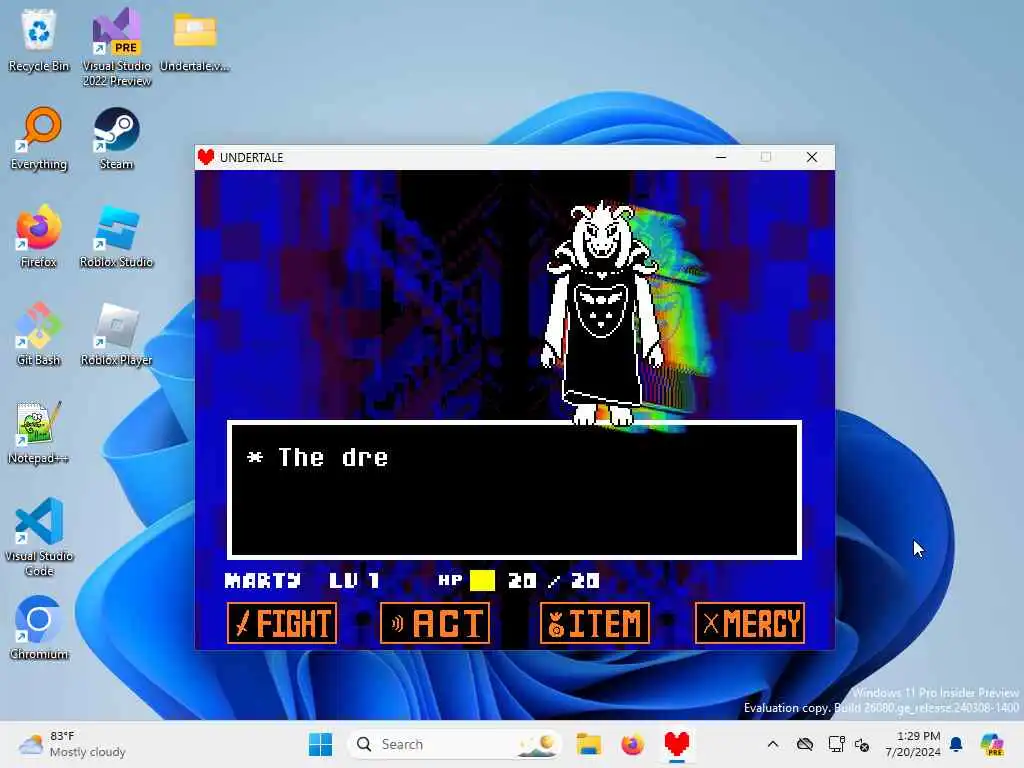Open the weather widget showing 83°F
Image resolution: width=1024 pixels, height=768 pixels.
pyautogui.click(x=72, y=744)
